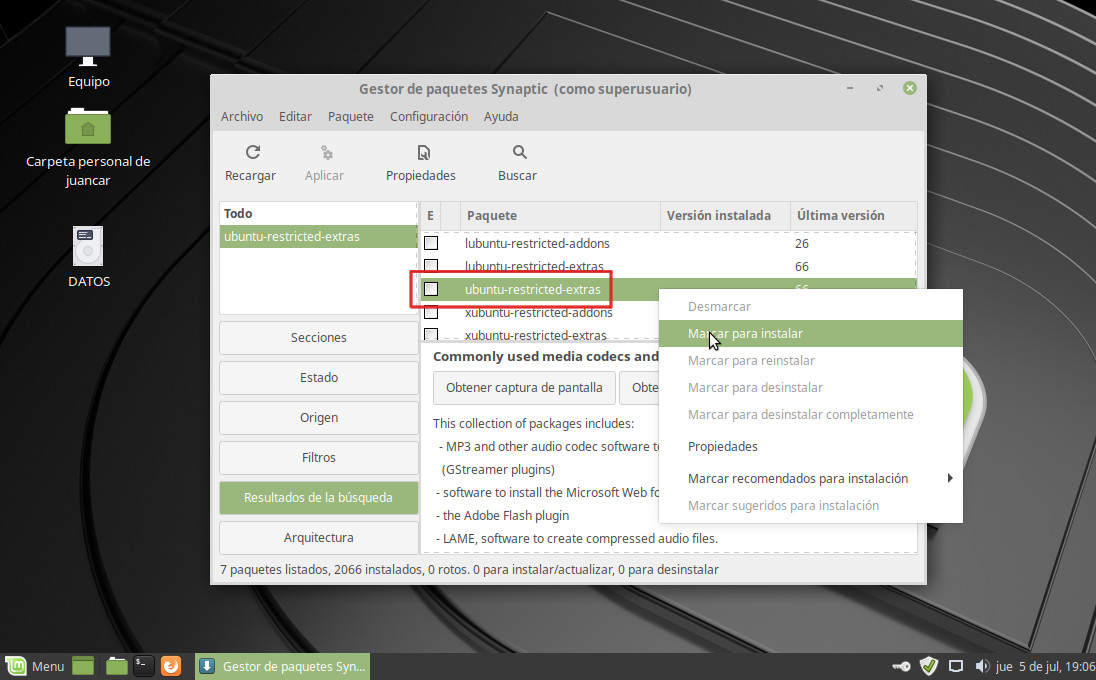Open Carpeta personal de juancar folder
This screenshot has height=680, width=1096.
88,127
